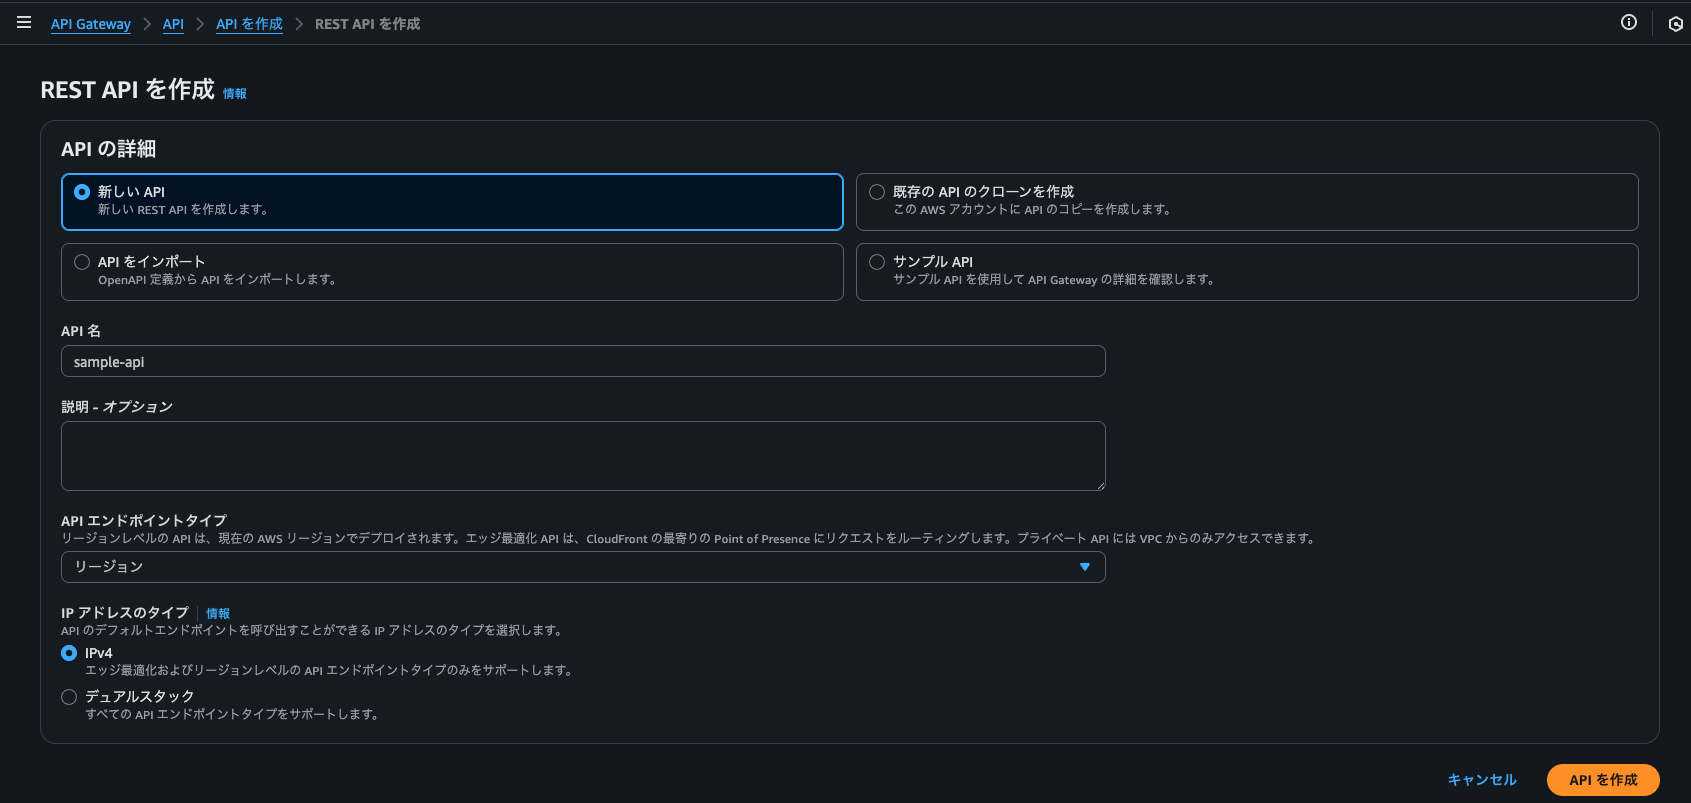Choose the サンプル API radio option
The height and width of the screenshot is (803, 1691).
[x=877, y=262]
